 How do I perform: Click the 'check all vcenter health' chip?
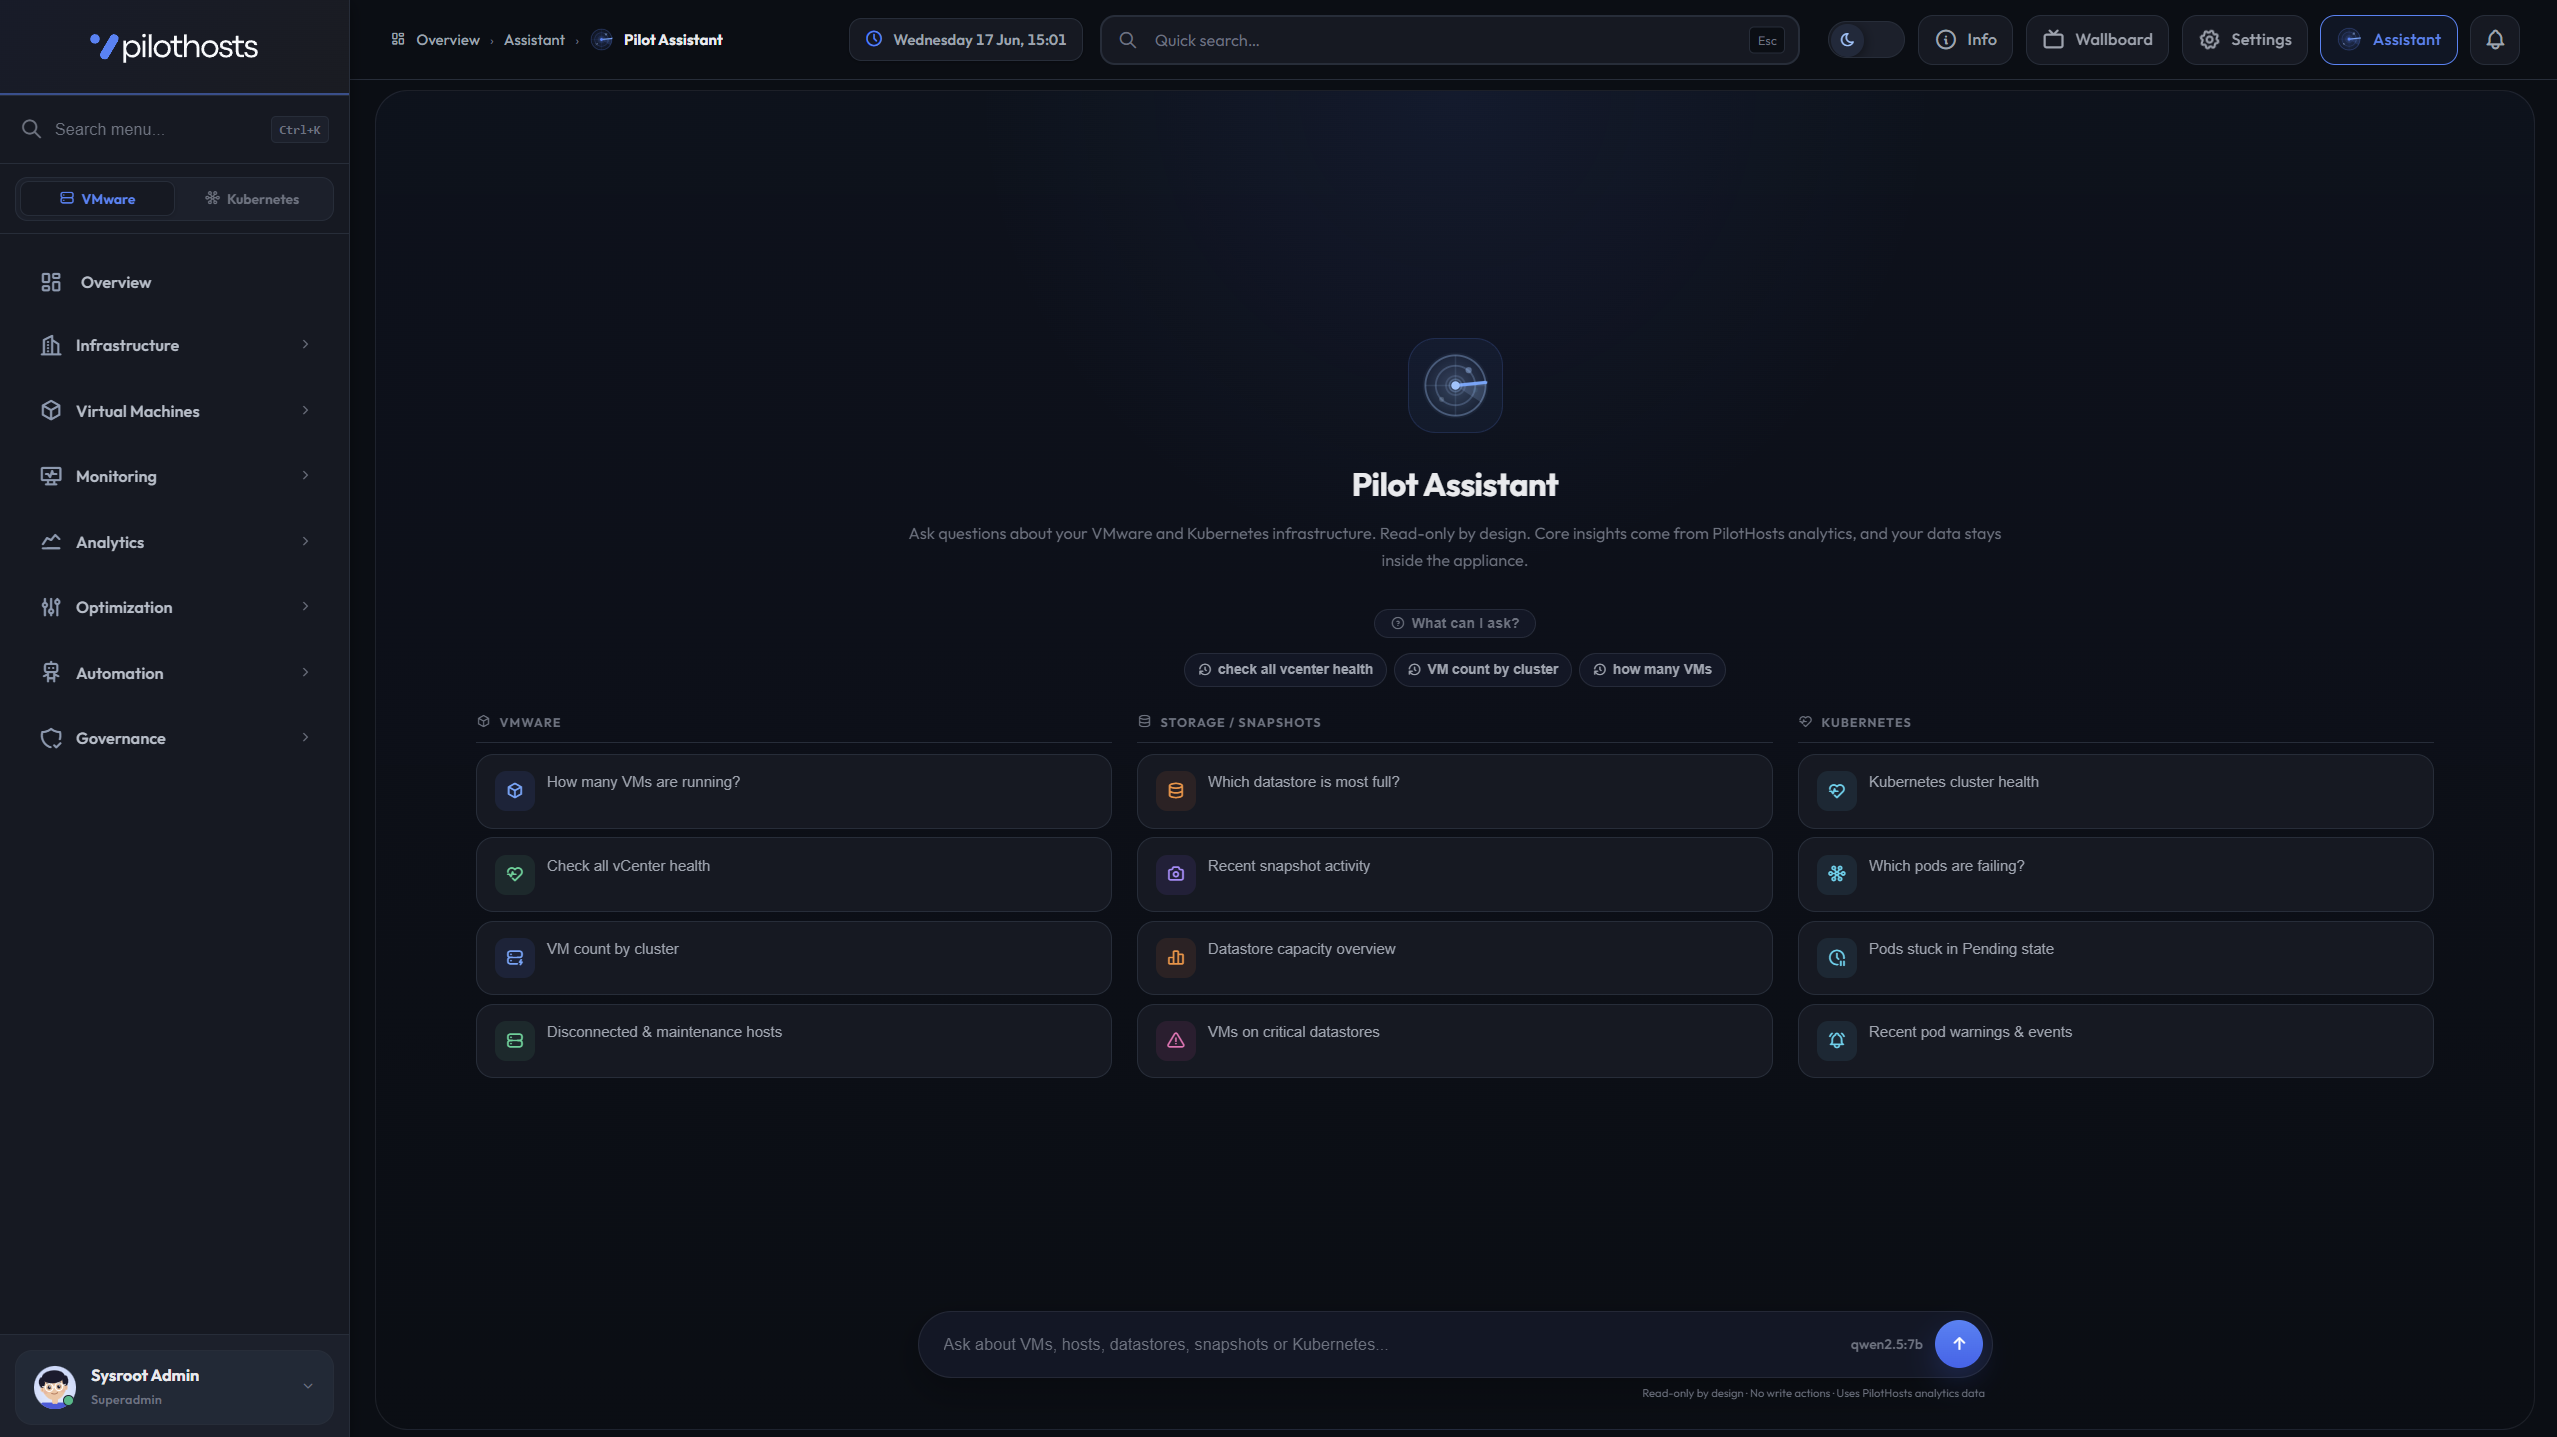click(x=1285, y=669)
